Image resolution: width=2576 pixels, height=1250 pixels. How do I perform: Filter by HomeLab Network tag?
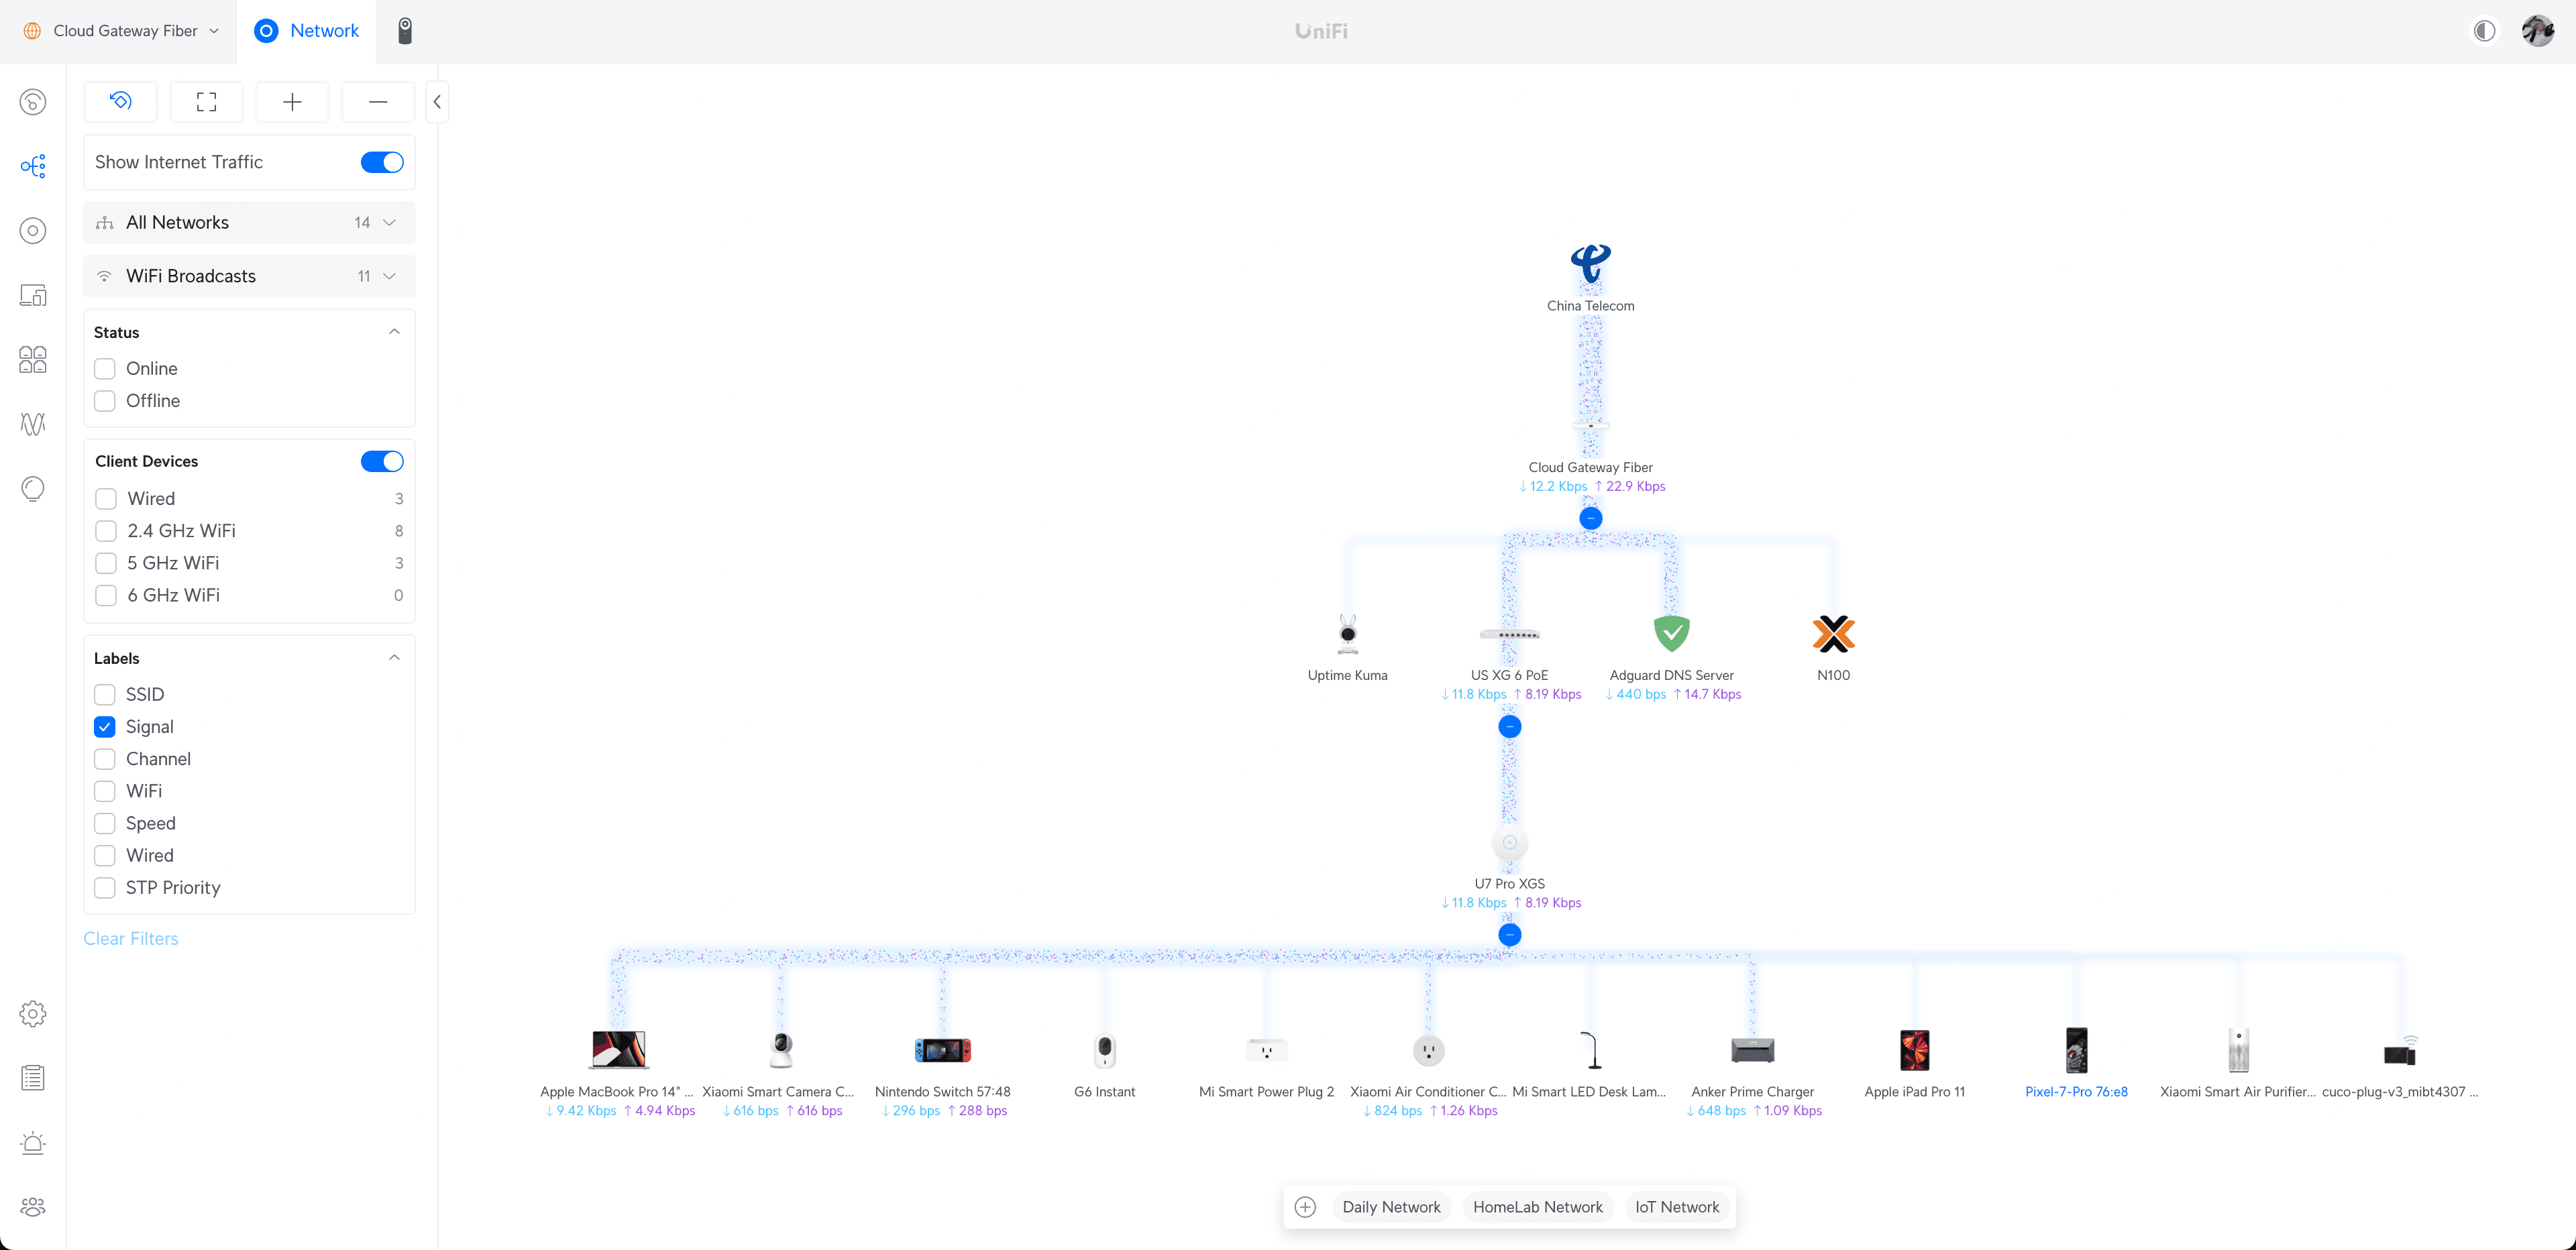click(1538, 1207)
